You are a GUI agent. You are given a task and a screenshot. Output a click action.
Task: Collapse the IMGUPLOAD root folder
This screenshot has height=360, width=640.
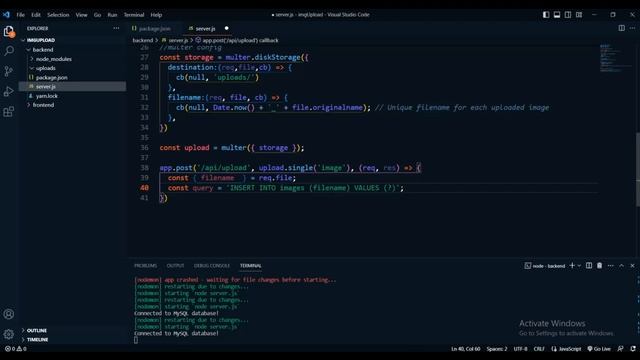pyautogui.click(x=73, y=40)
